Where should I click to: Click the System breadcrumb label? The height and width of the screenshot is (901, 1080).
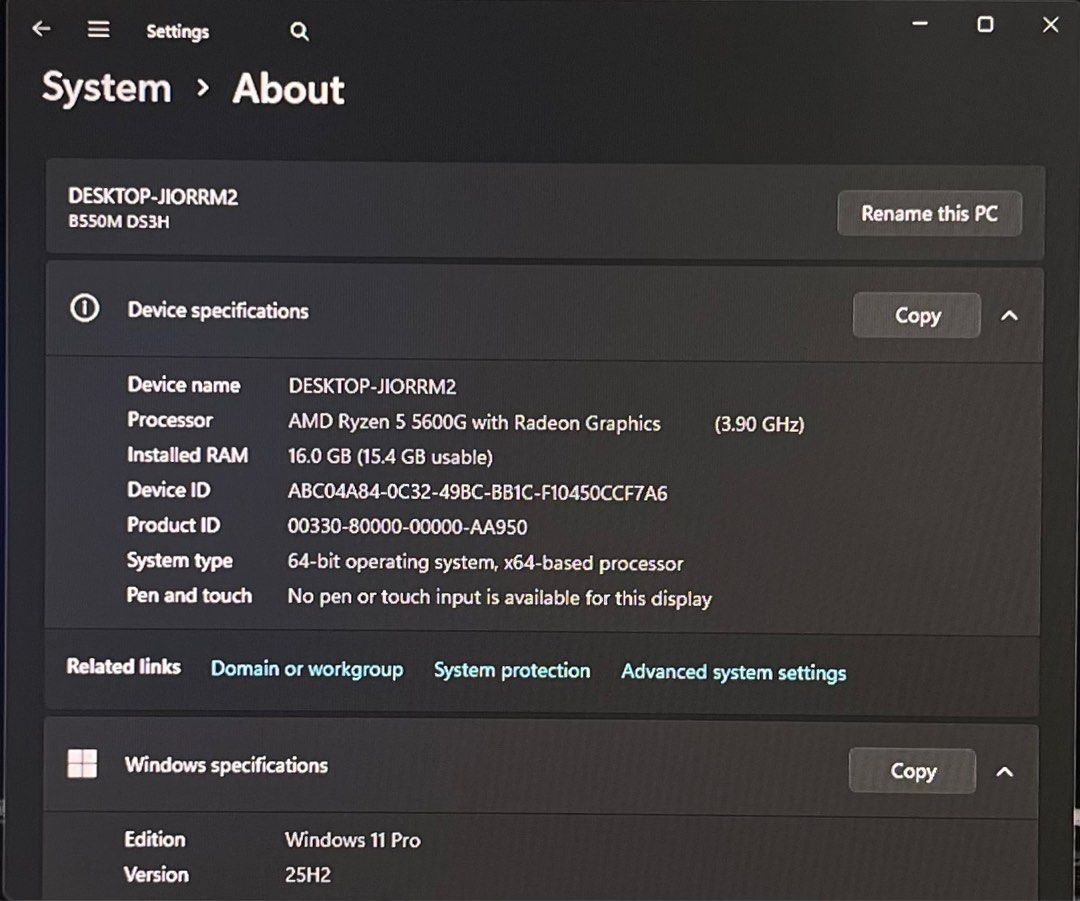pos(106,88)
